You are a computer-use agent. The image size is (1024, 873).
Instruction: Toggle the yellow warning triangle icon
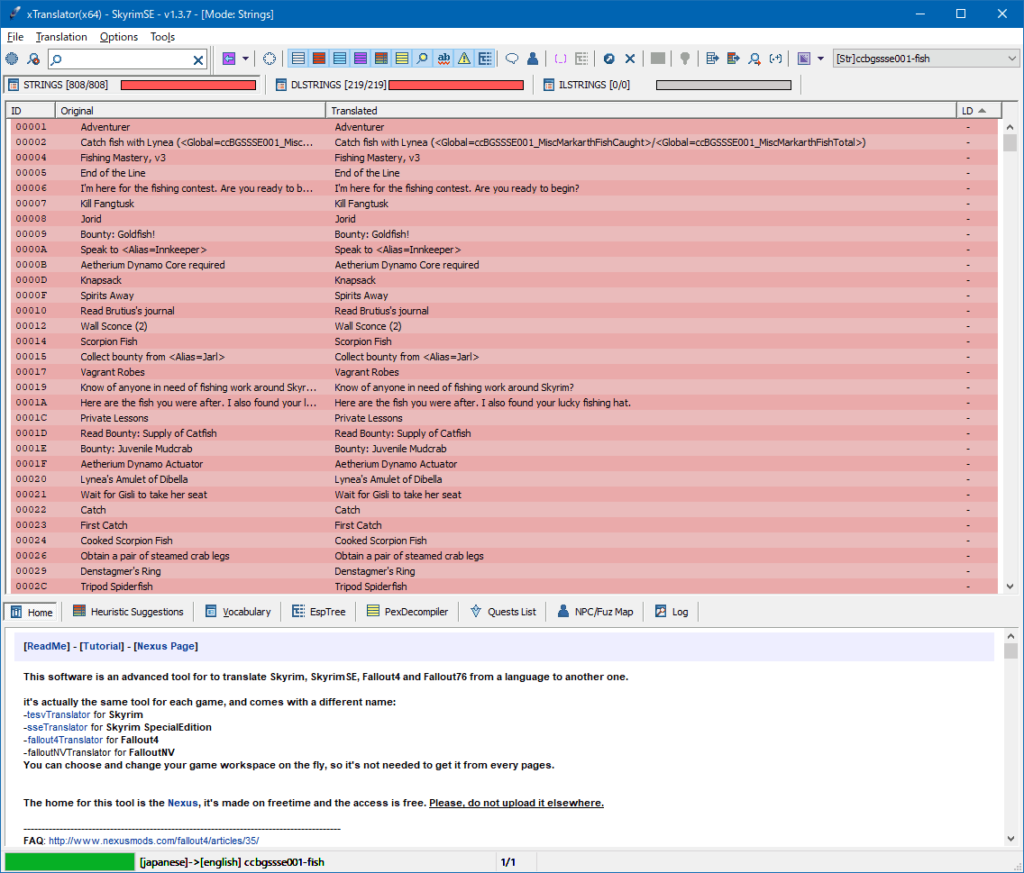[x=464, y=59]
